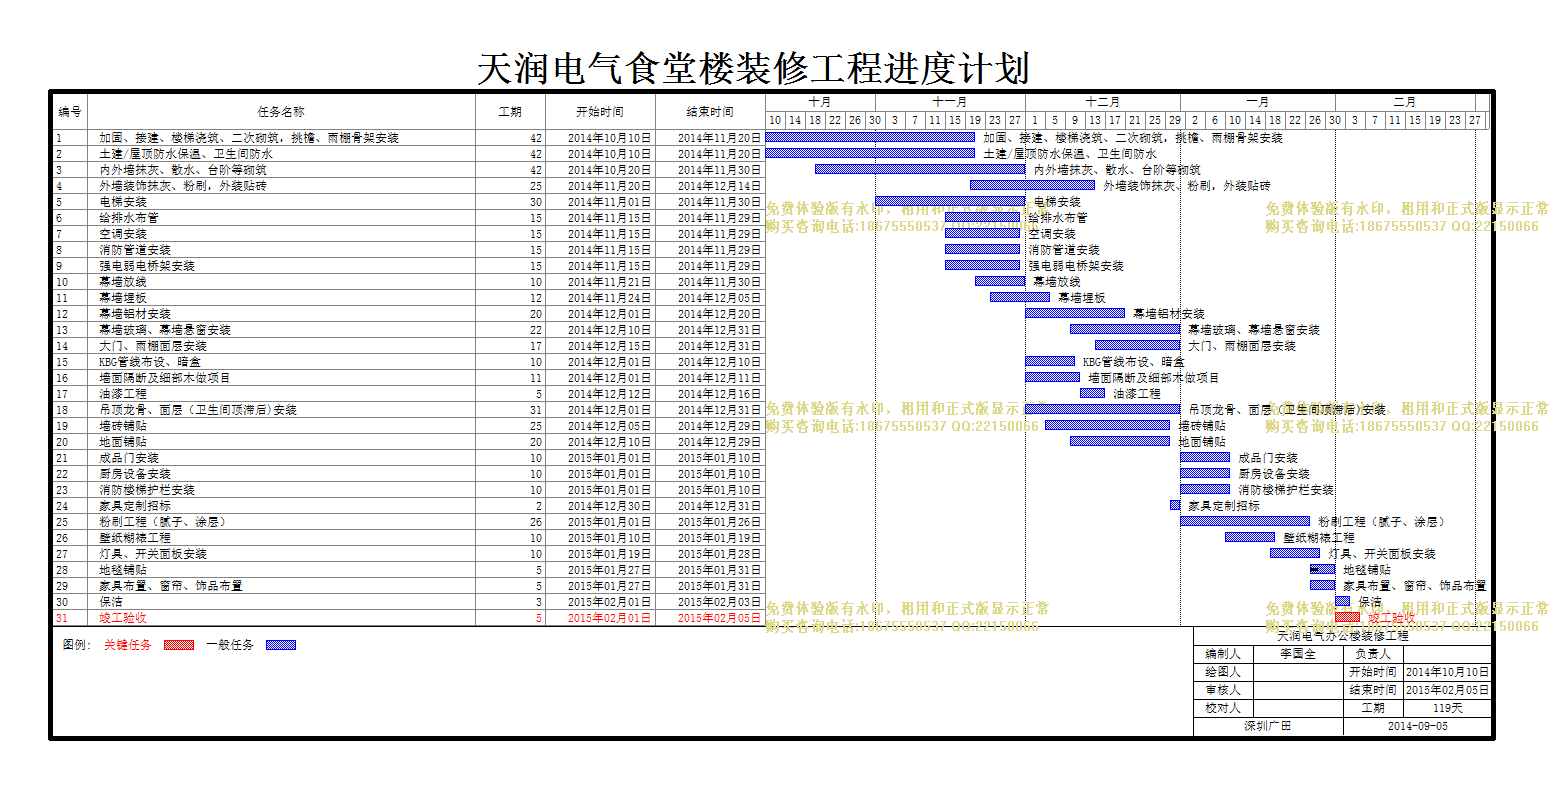Click the empty 审核人 value field

1298,690
